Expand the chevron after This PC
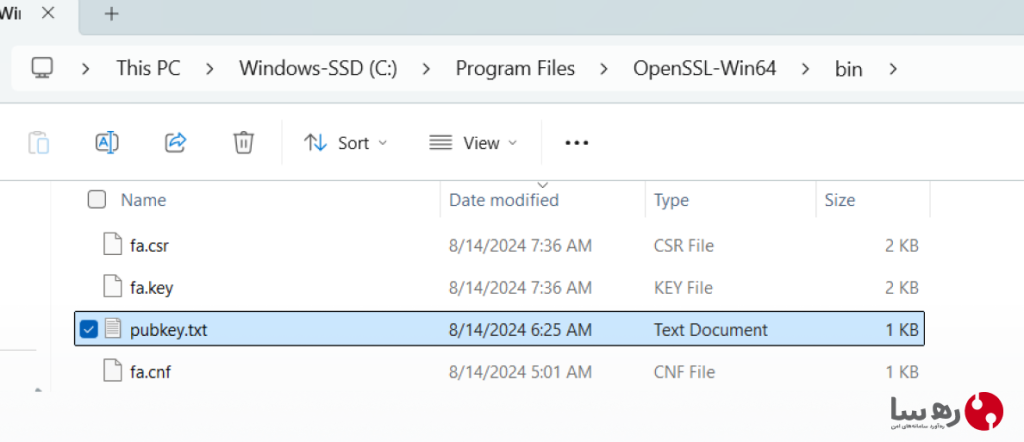 point(210,69)
